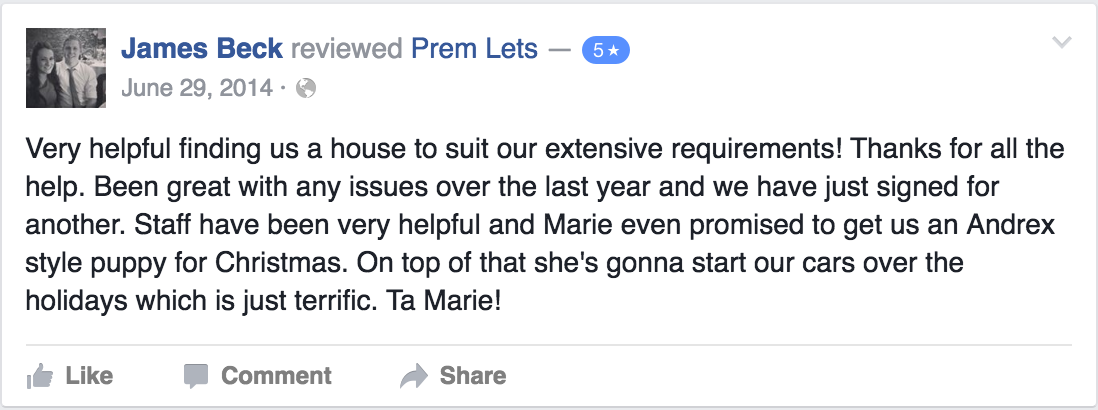
Task: Click the Like text label
Action: pos(89,376)
